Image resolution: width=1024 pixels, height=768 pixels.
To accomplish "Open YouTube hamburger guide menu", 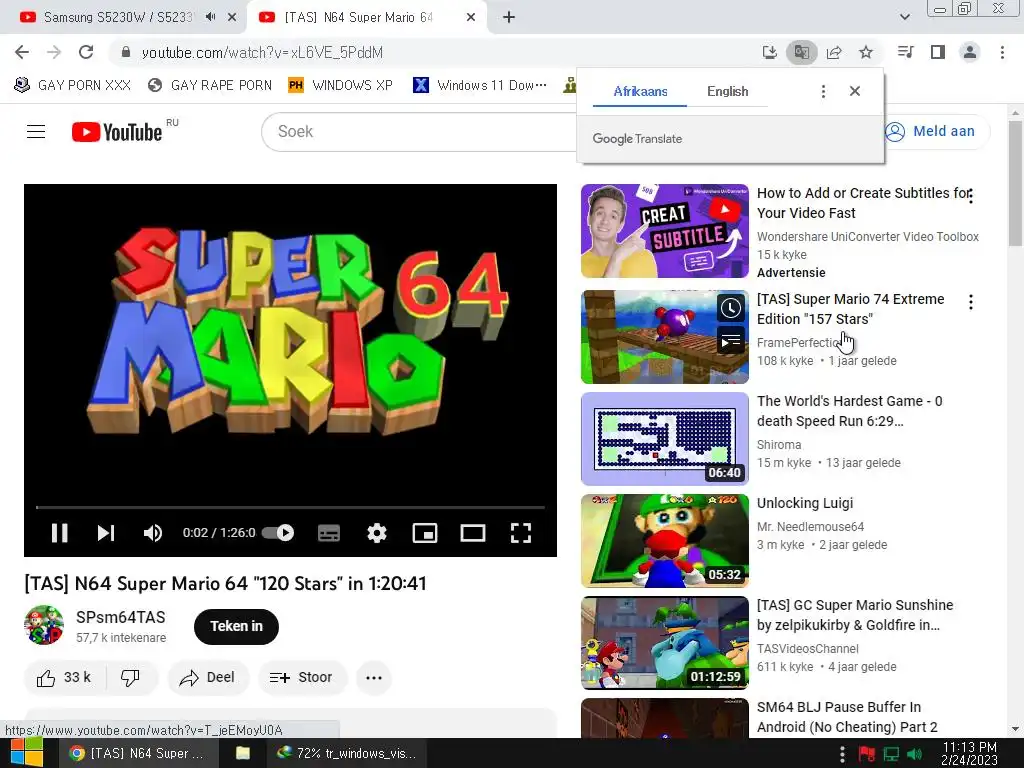I will (x=36, y=132).
